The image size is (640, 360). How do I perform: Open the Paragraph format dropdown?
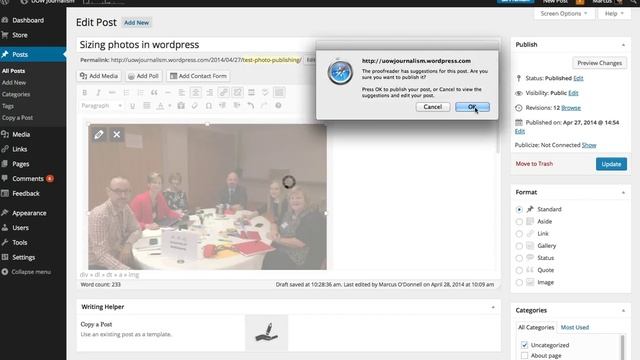(102, 106)
